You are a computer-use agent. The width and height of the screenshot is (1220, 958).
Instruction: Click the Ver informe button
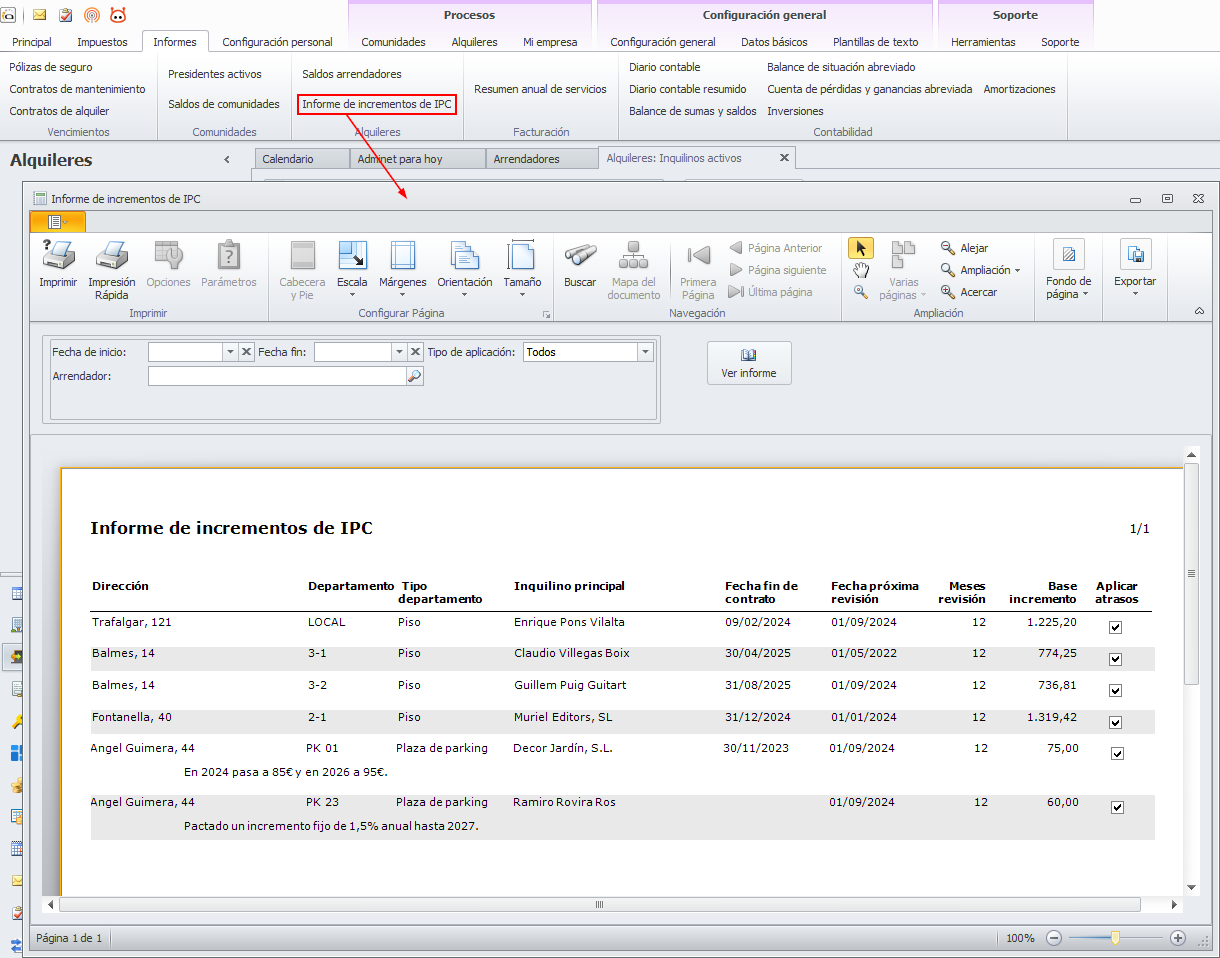click(749, 363)
